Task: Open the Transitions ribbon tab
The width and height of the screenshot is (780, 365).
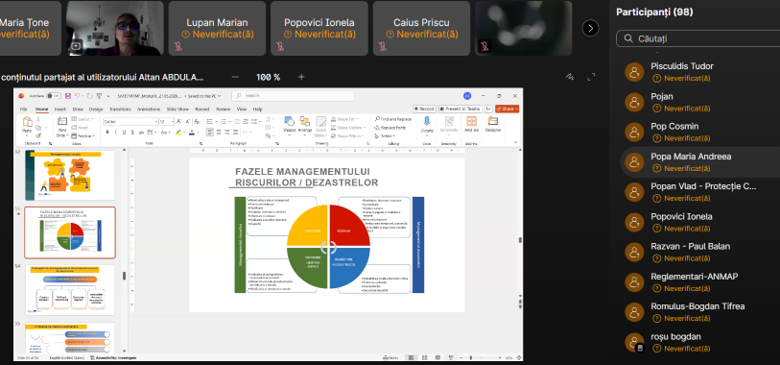Action: coord(120,109)
